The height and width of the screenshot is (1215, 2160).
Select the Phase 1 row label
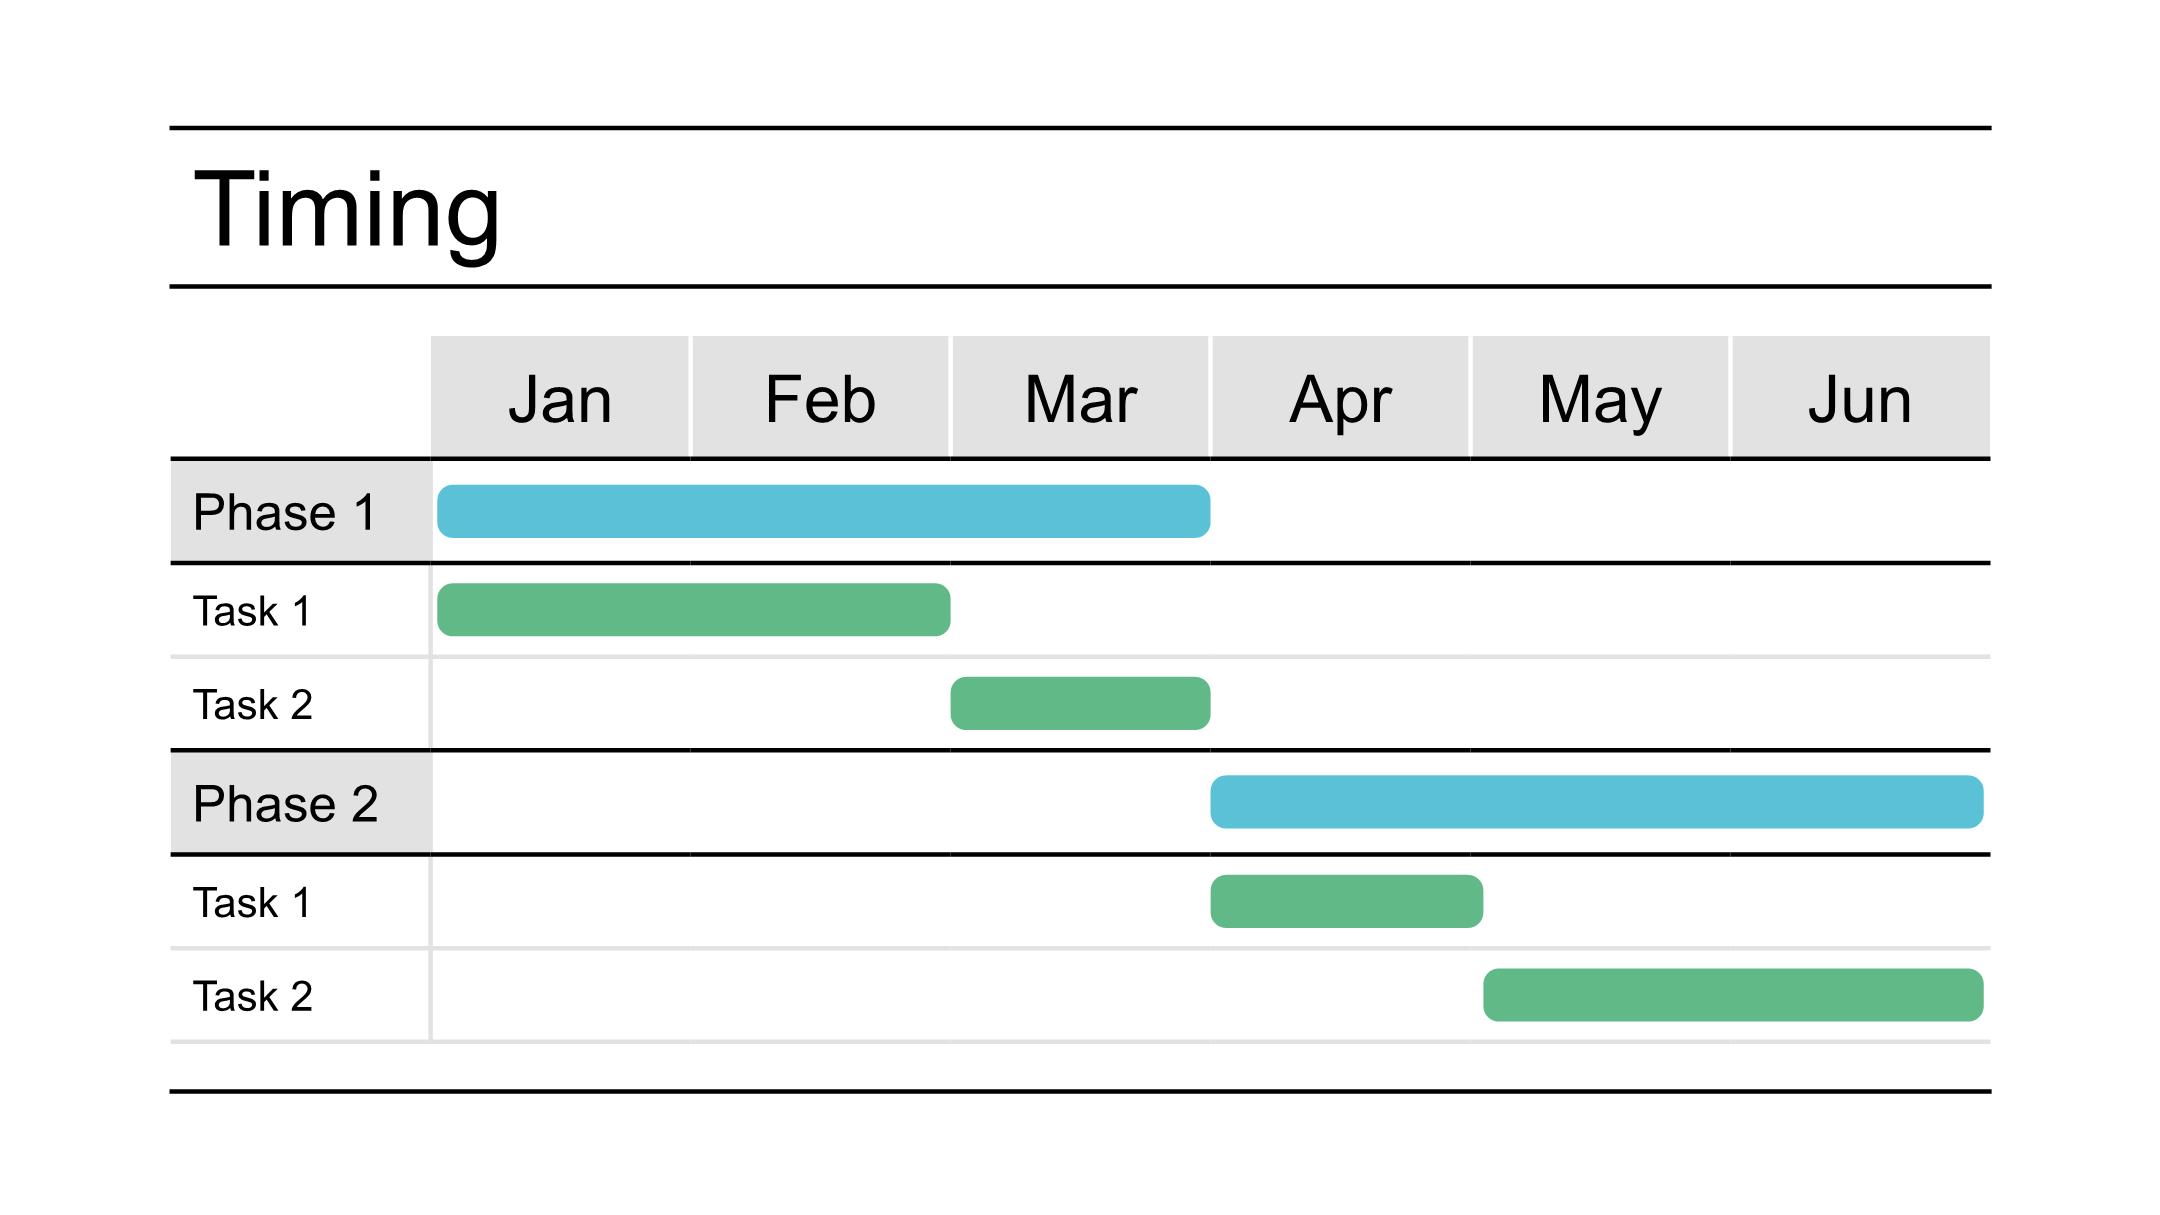[285, 512]
